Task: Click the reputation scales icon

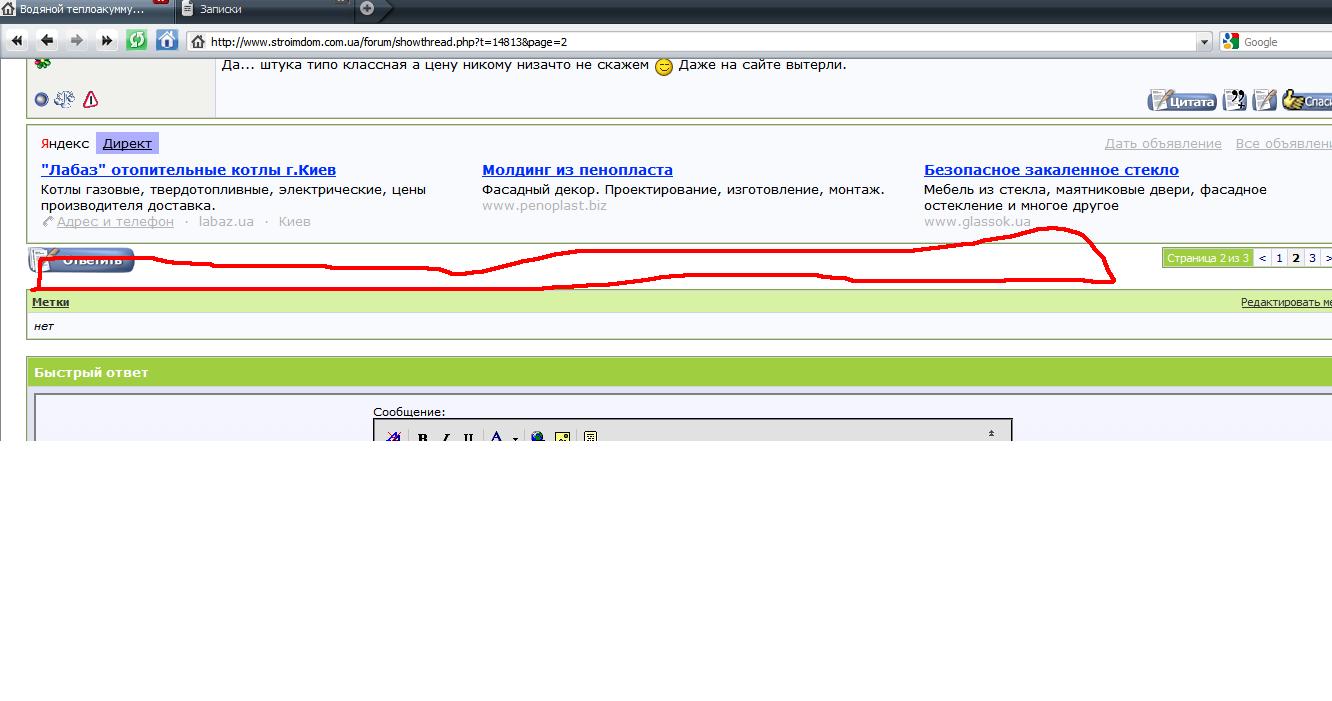Action: [x=65, y=99]
